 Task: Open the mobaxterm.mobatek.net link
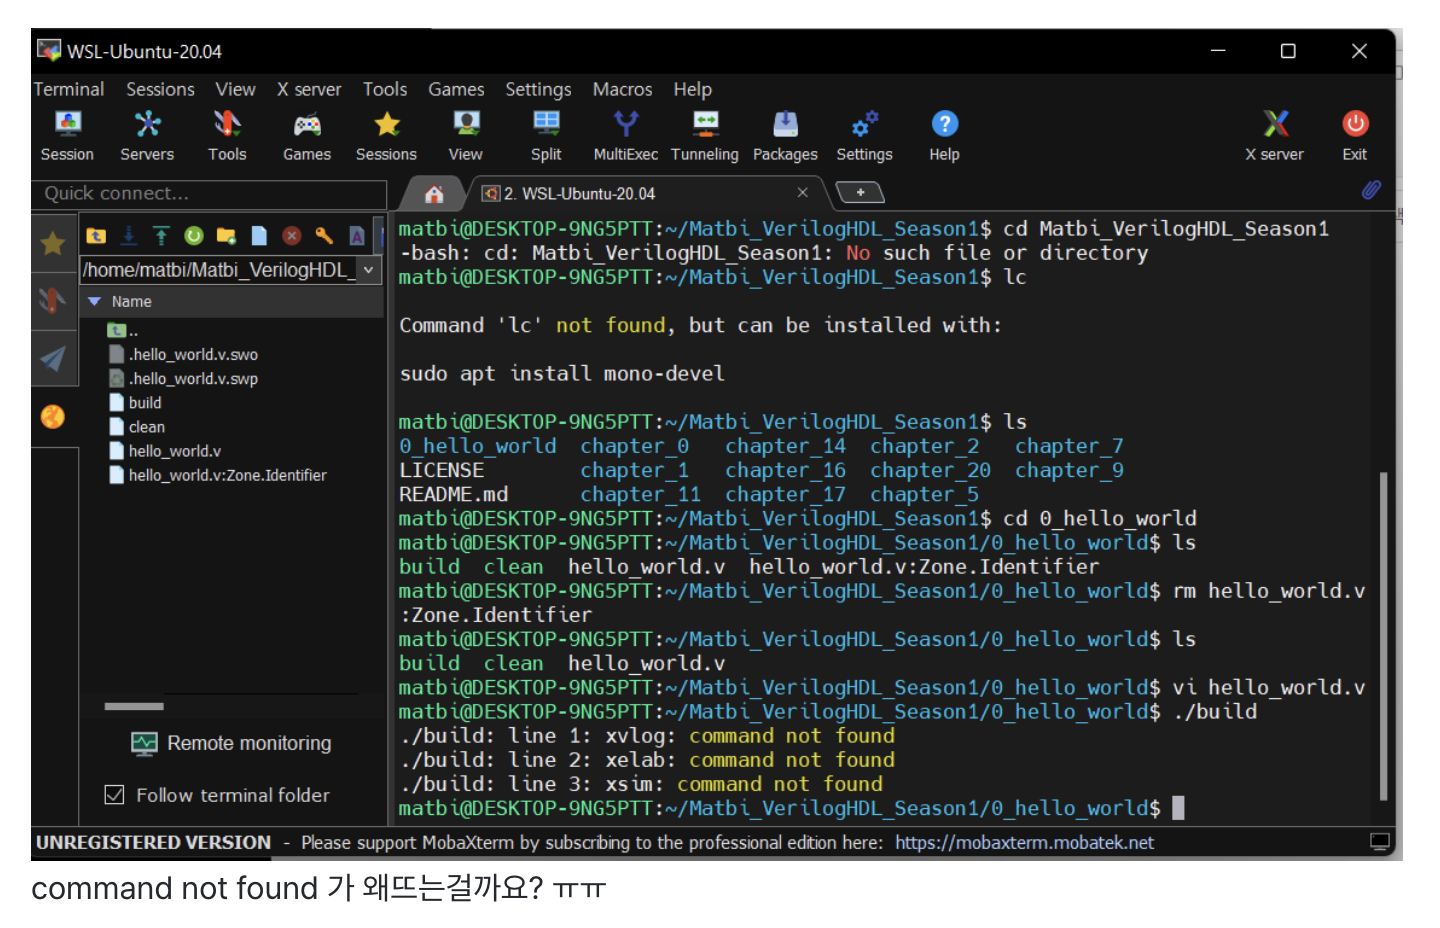1024,842
